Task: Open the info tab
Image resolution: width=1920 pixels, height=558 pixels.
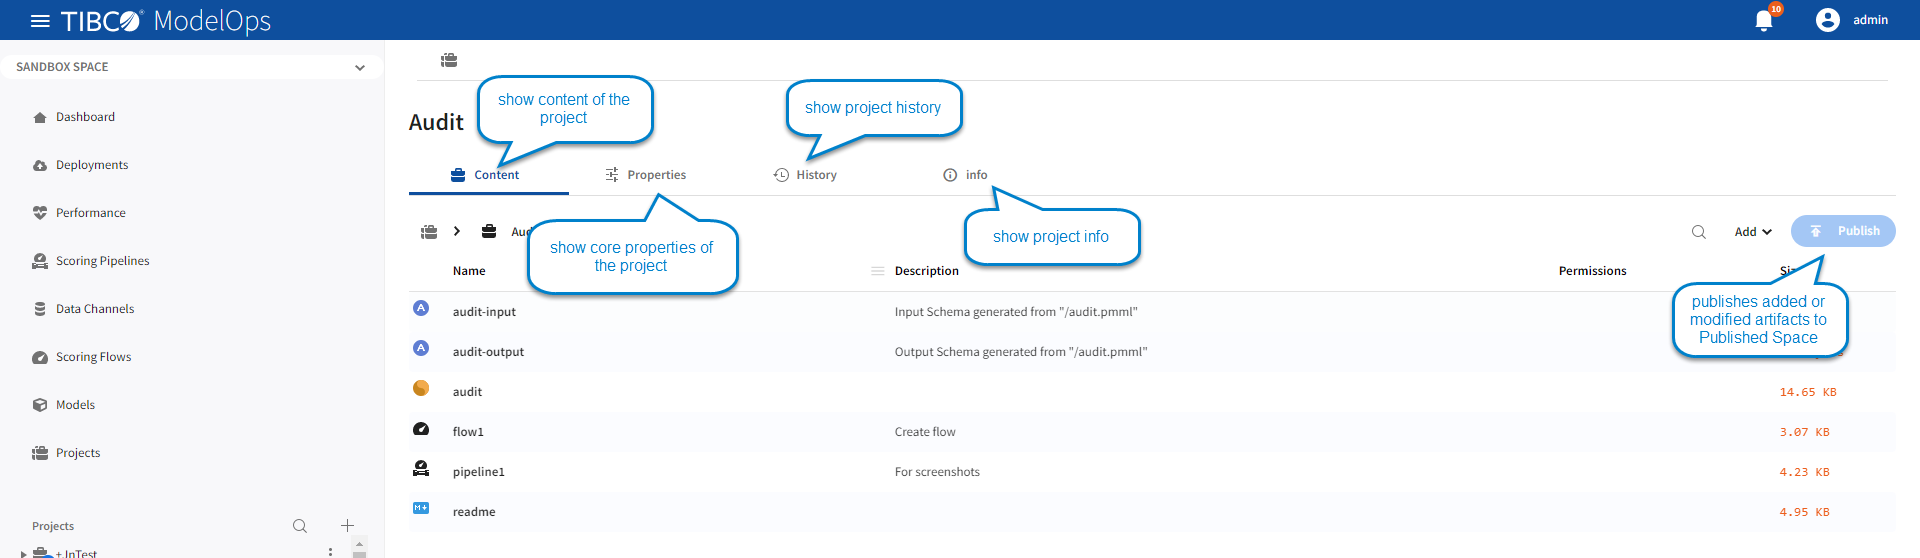Action: tap(965, 175)
